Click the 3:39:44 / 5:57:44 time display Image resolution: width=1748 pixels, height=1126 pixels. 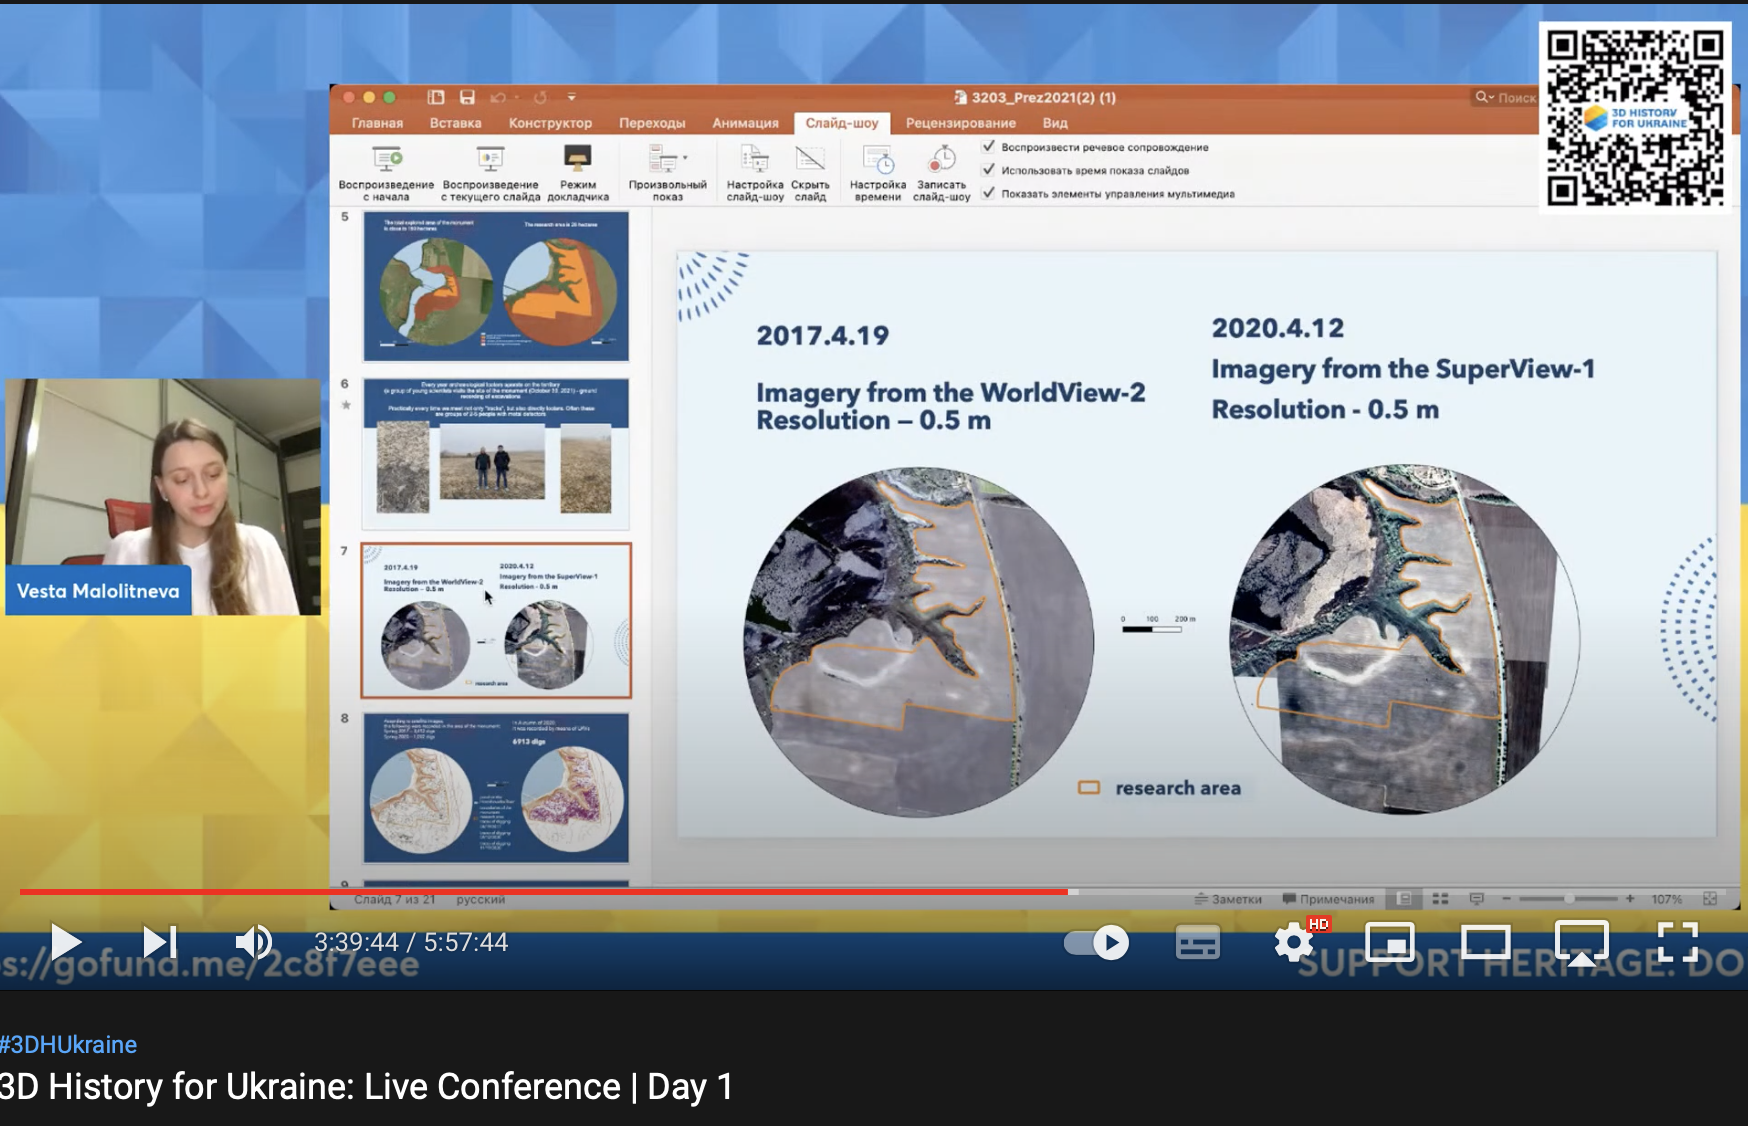coord(411,942)
